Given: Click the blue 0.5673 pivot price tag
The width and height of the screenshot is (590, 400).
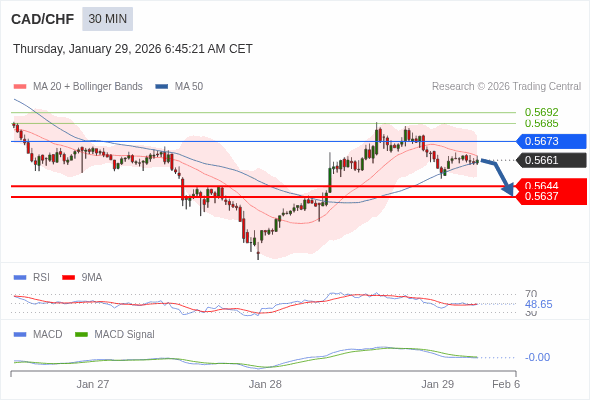Looking at the screenshot, I should coord(551,141).
